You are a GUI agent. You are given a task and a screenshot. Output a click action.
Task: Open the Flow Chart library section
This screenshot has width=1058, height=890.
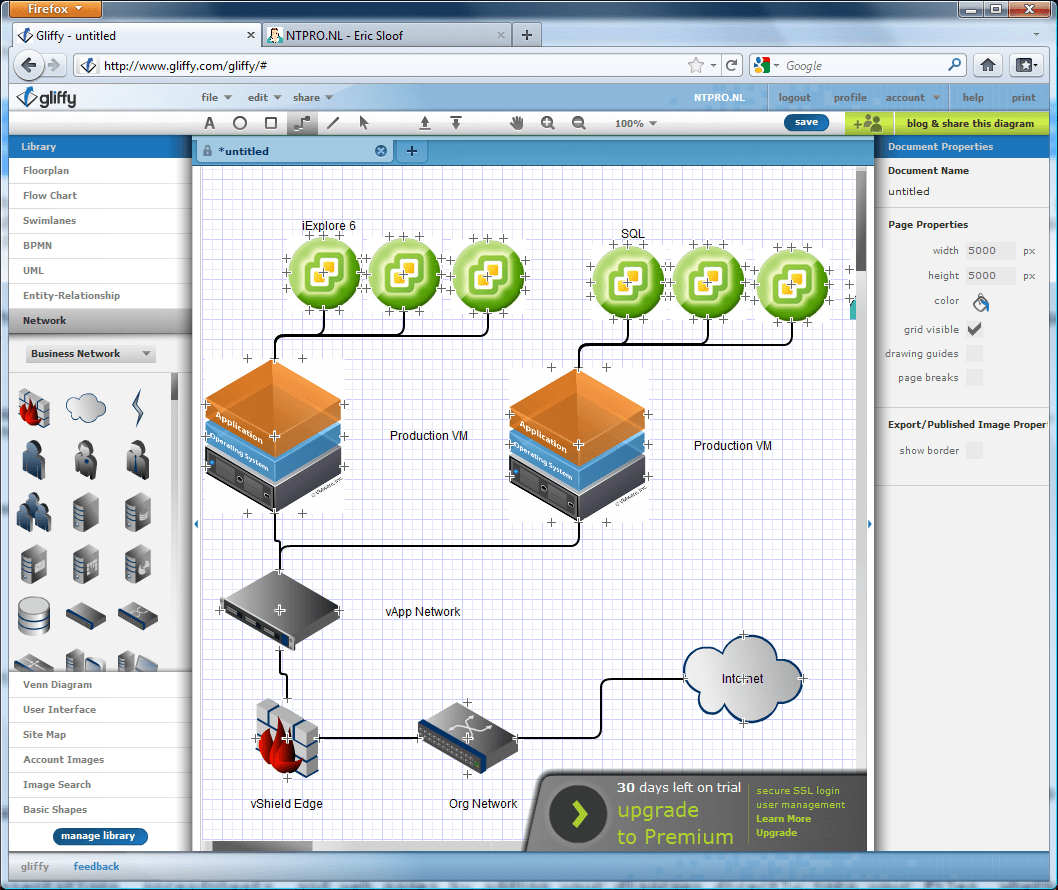100,196
